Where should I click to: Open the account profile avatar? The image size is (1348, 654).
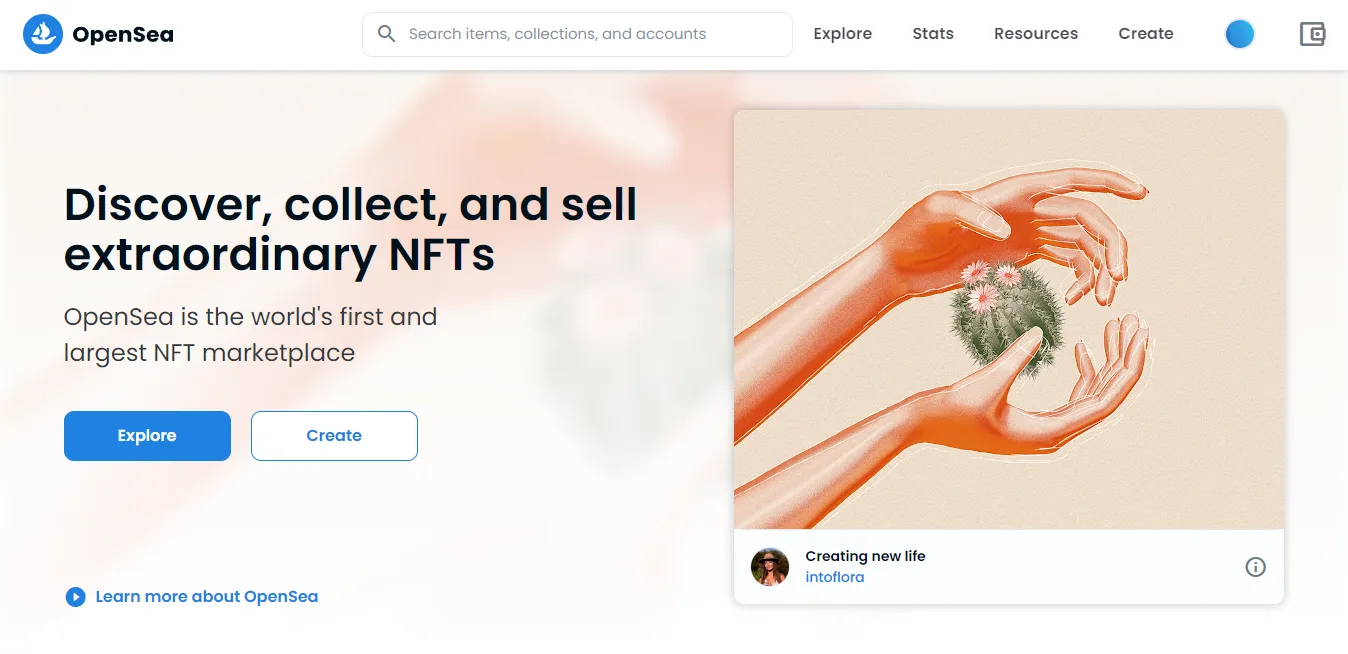click(1239, 34)
